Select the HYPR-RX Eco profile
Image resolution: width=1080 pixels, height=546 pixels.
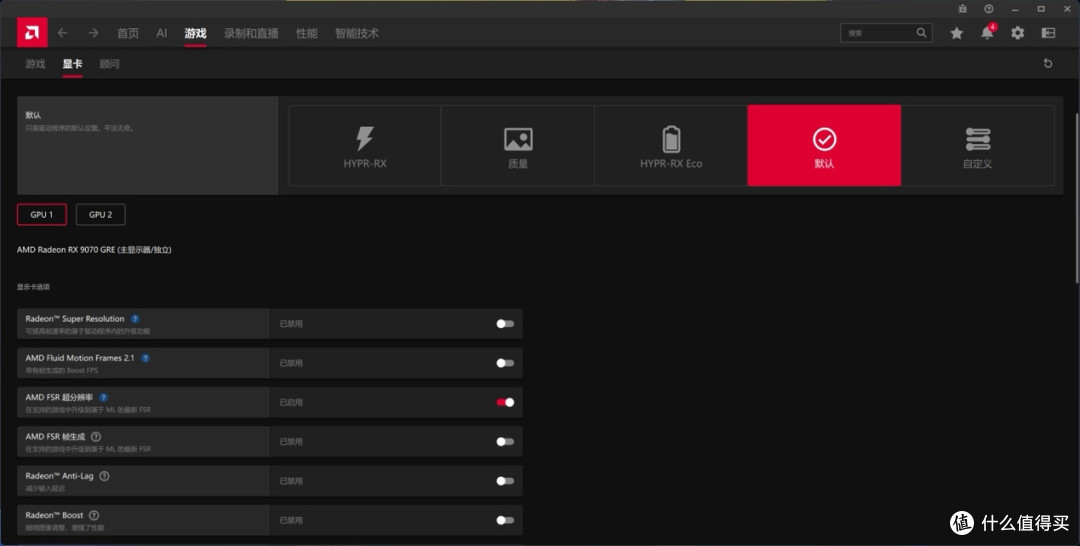tap(671, 145)
